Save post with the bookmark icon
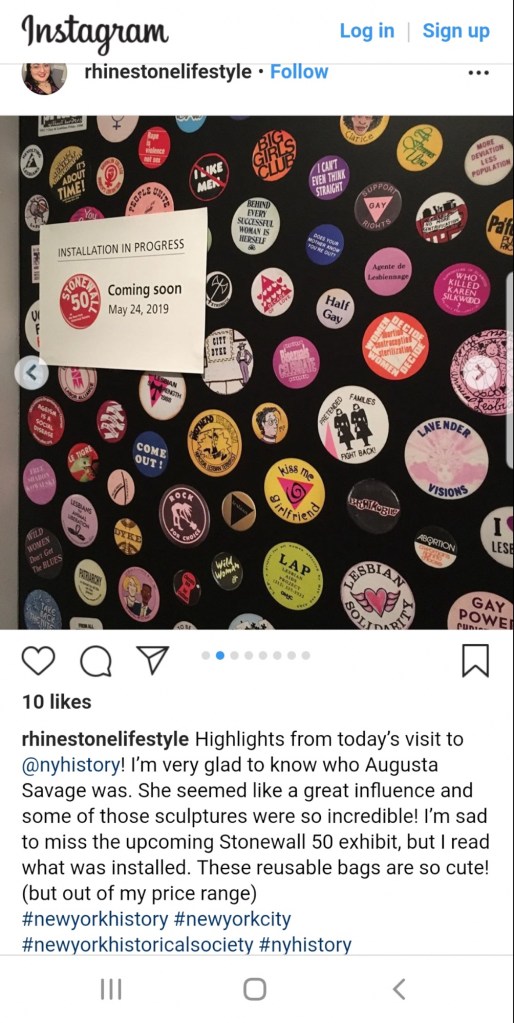Image resolution: width=514 pixels, height=1023 pixels. point(475,660)
